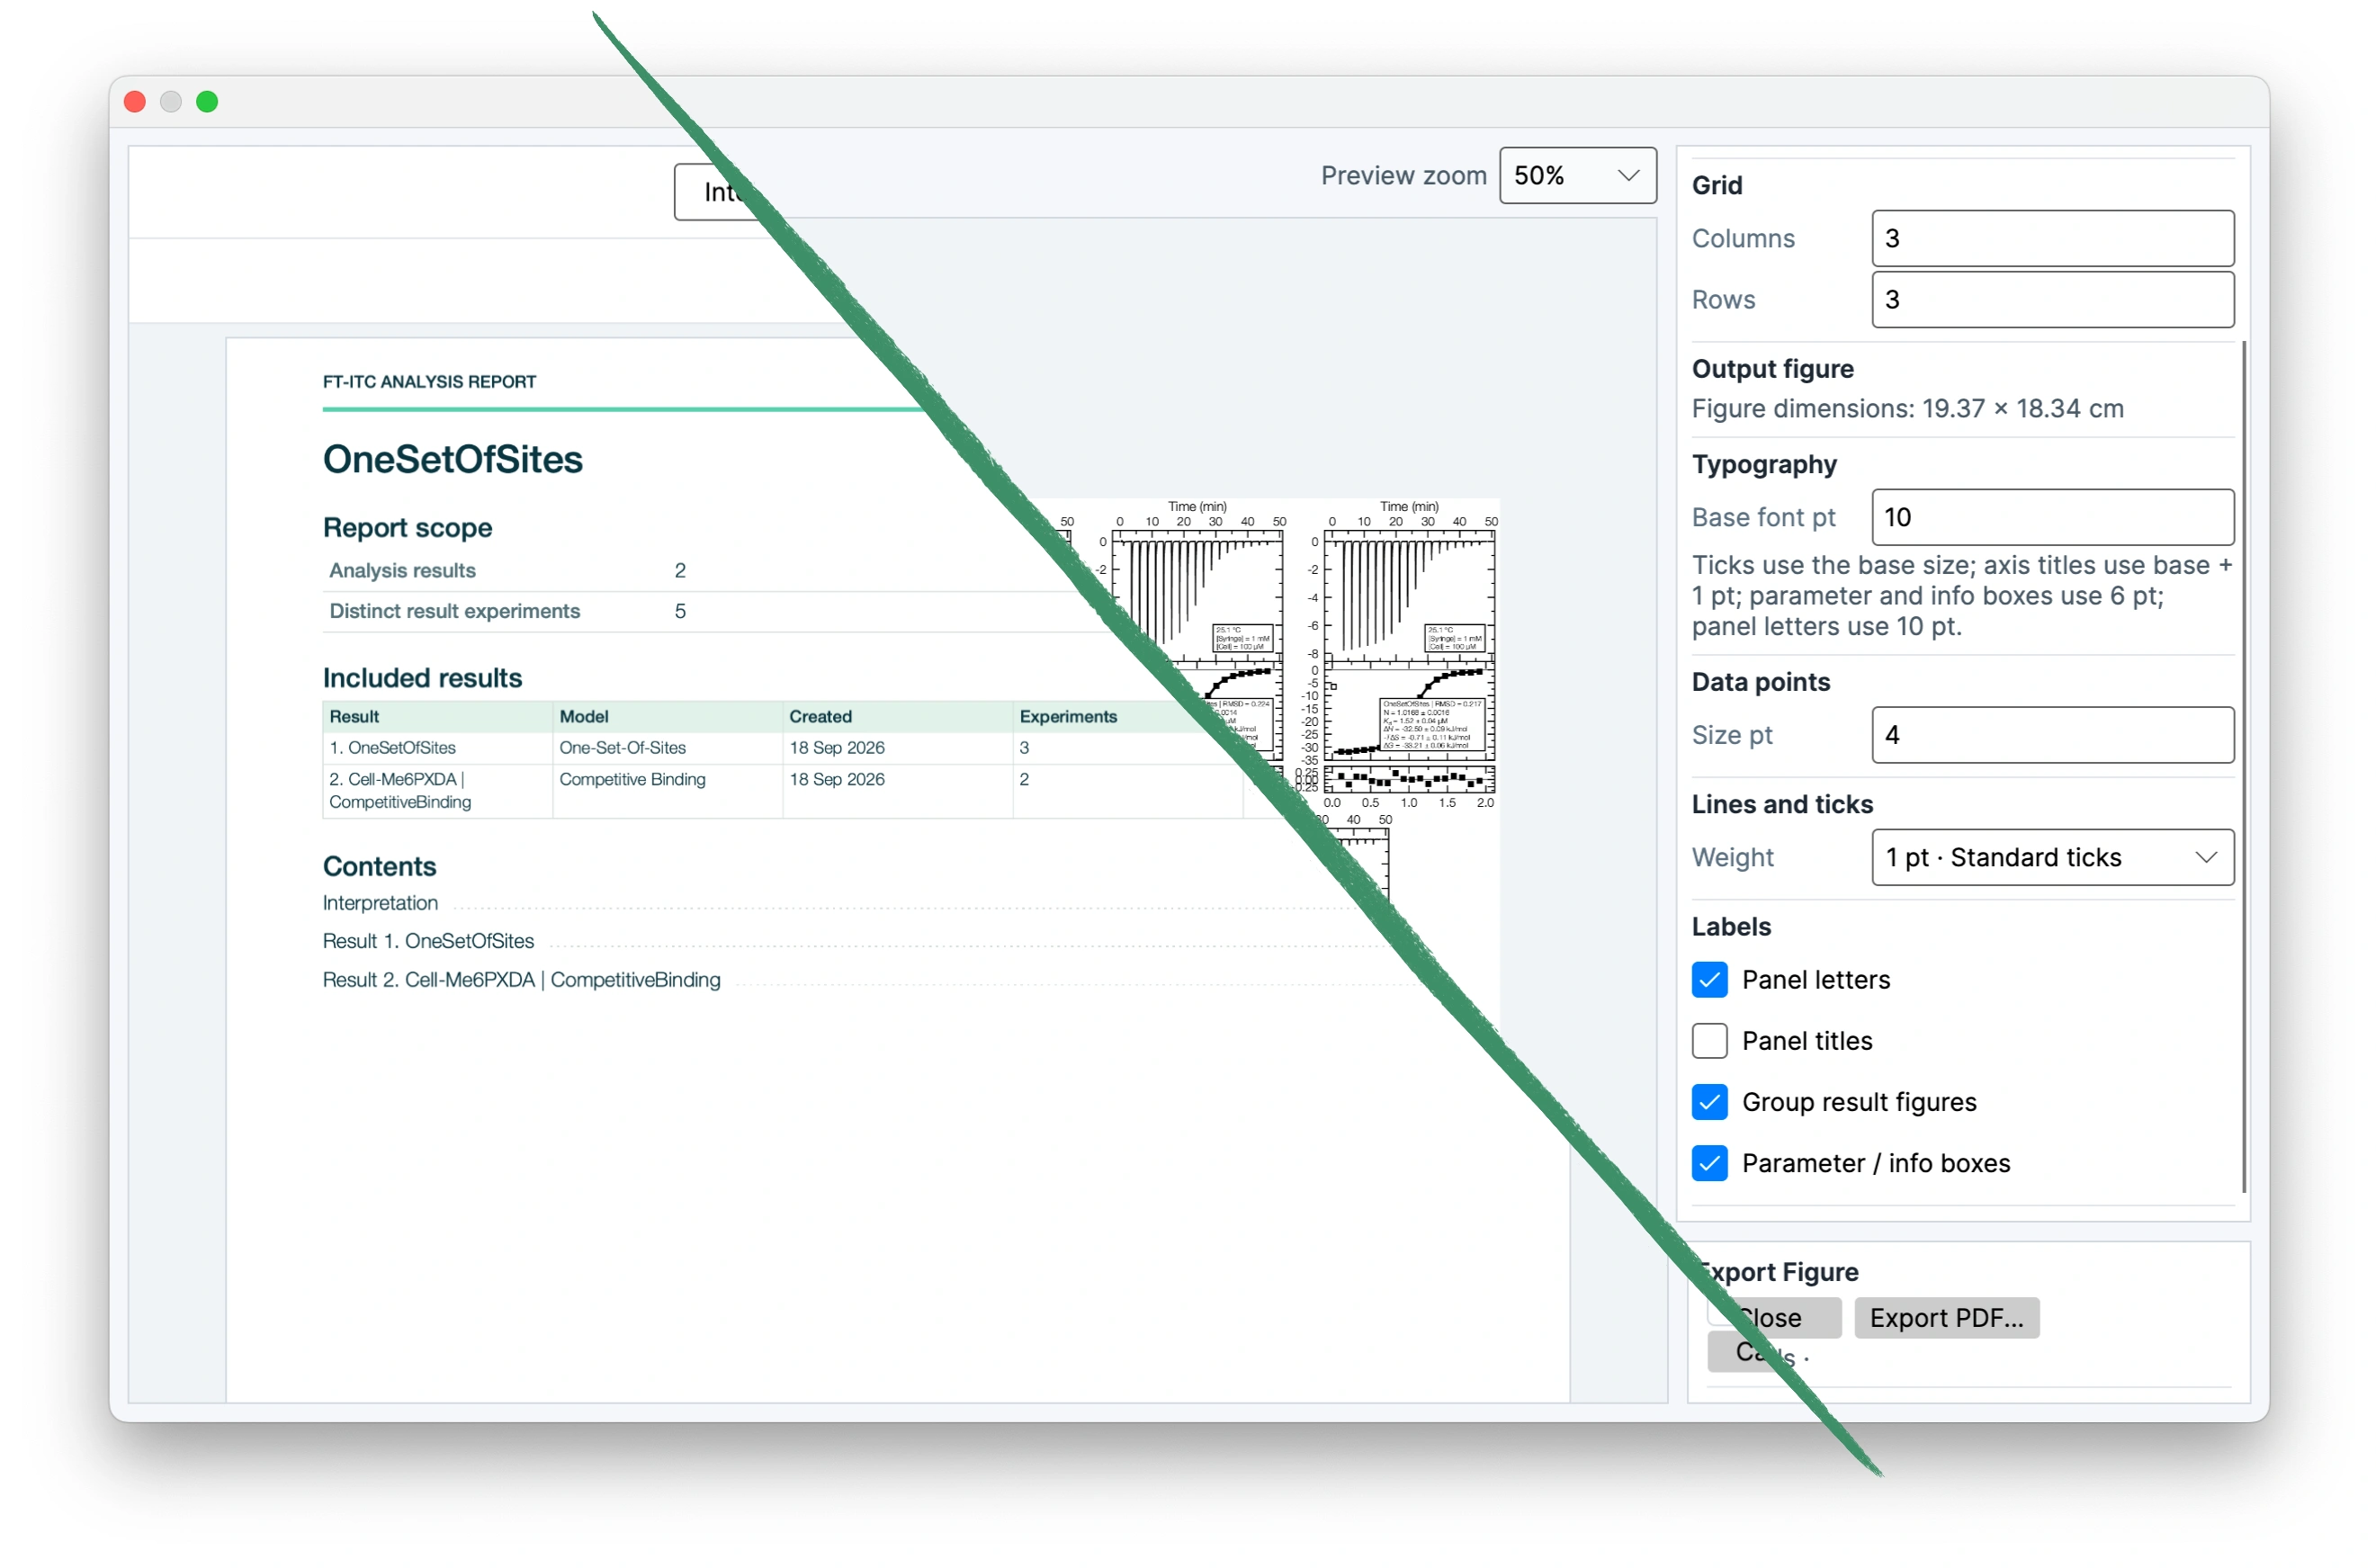Viewport: 2376px width, 1568px height.
Task: Click the Export PDF... button
Action: (x=1947, y=1319)
